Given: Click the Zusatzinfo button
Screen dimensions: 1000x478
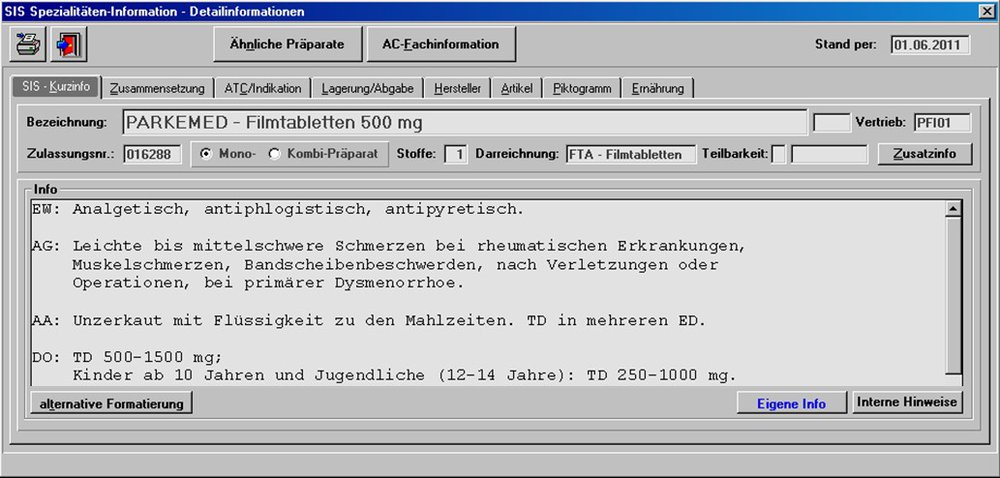Looking at the screenshot, I should [925, 154].
